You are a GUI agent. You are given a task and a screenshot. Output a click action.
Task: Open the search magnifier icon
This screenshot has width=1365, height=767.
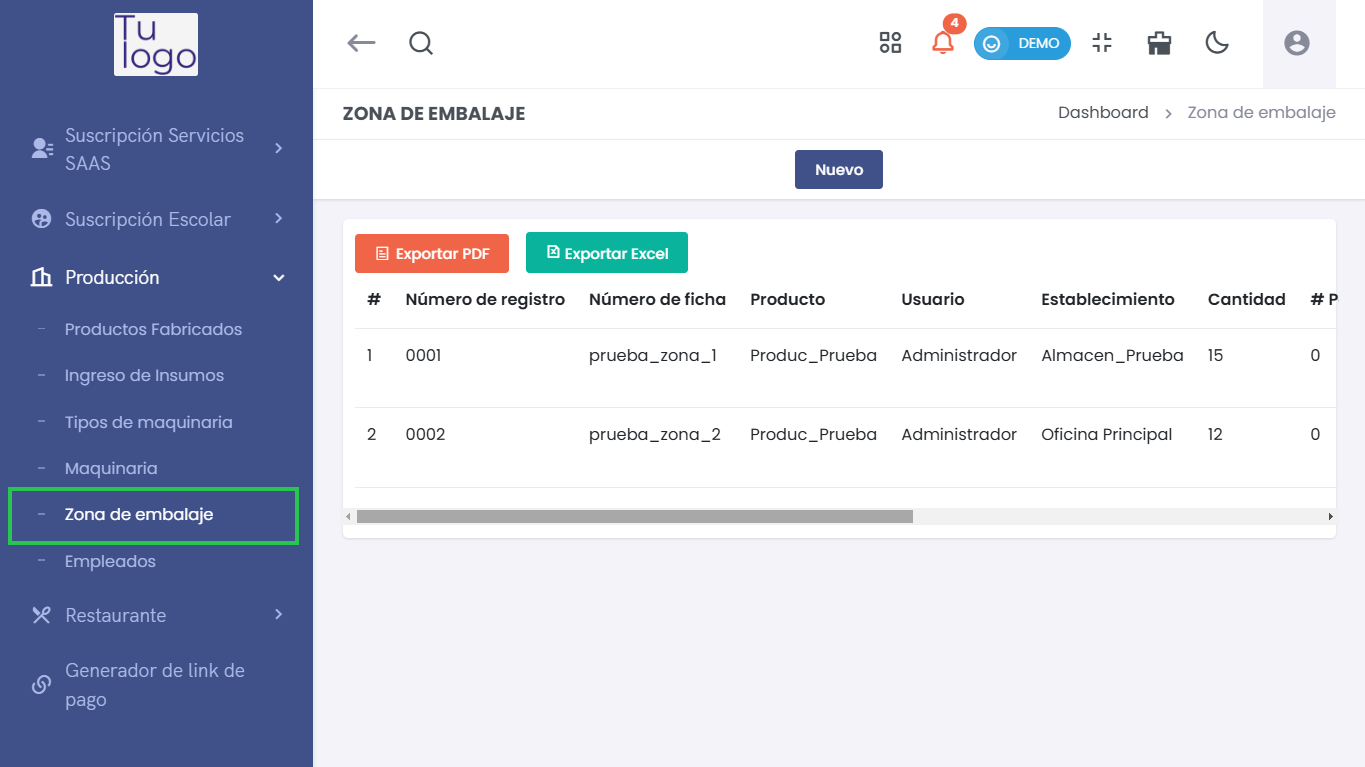pyautogui.click(x=421, y=43)
